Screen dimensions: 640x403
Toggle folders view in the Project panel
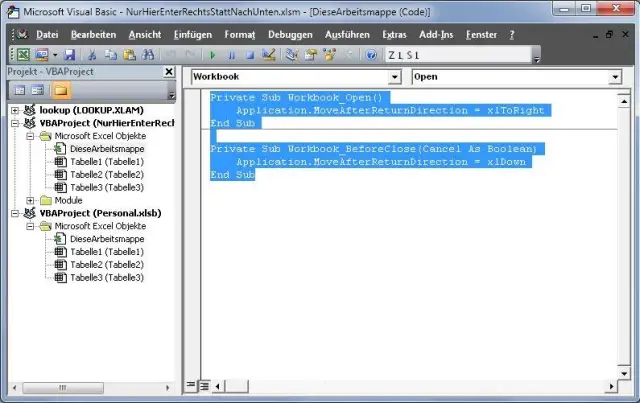pos(62,91)
